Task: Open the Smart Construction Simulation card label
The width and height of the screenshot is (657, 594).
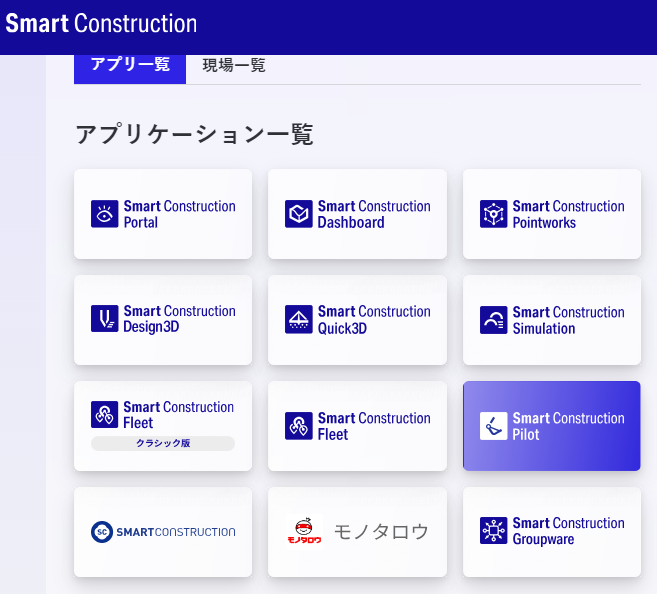Action: tap(568, 320)
